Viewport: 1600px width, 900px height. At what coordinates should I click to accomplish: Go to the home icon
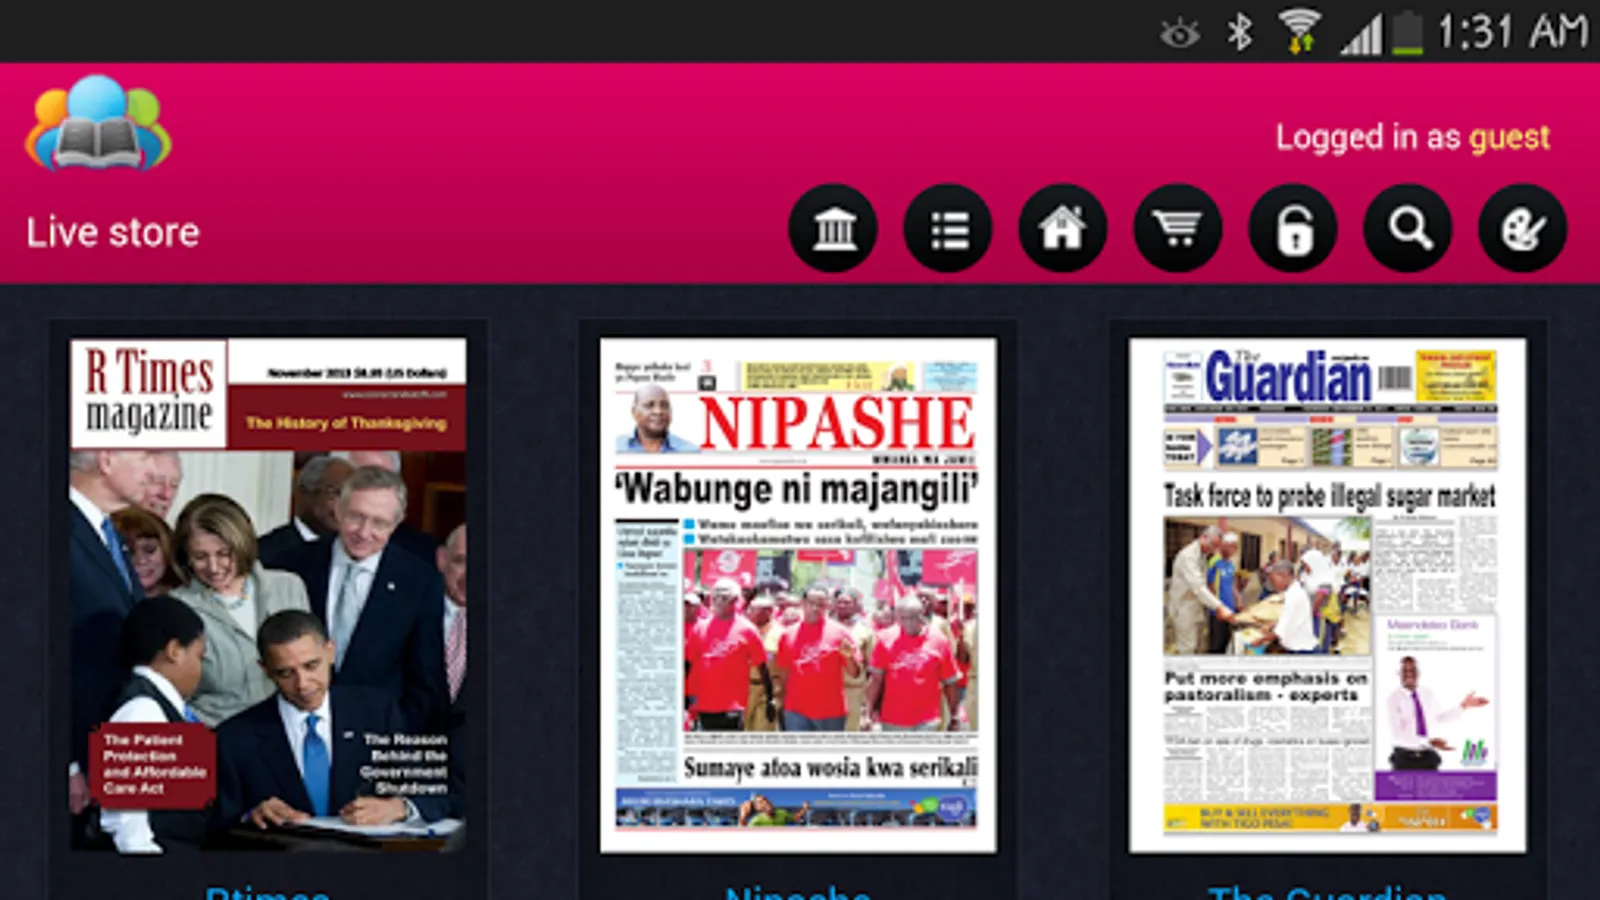1063,229
